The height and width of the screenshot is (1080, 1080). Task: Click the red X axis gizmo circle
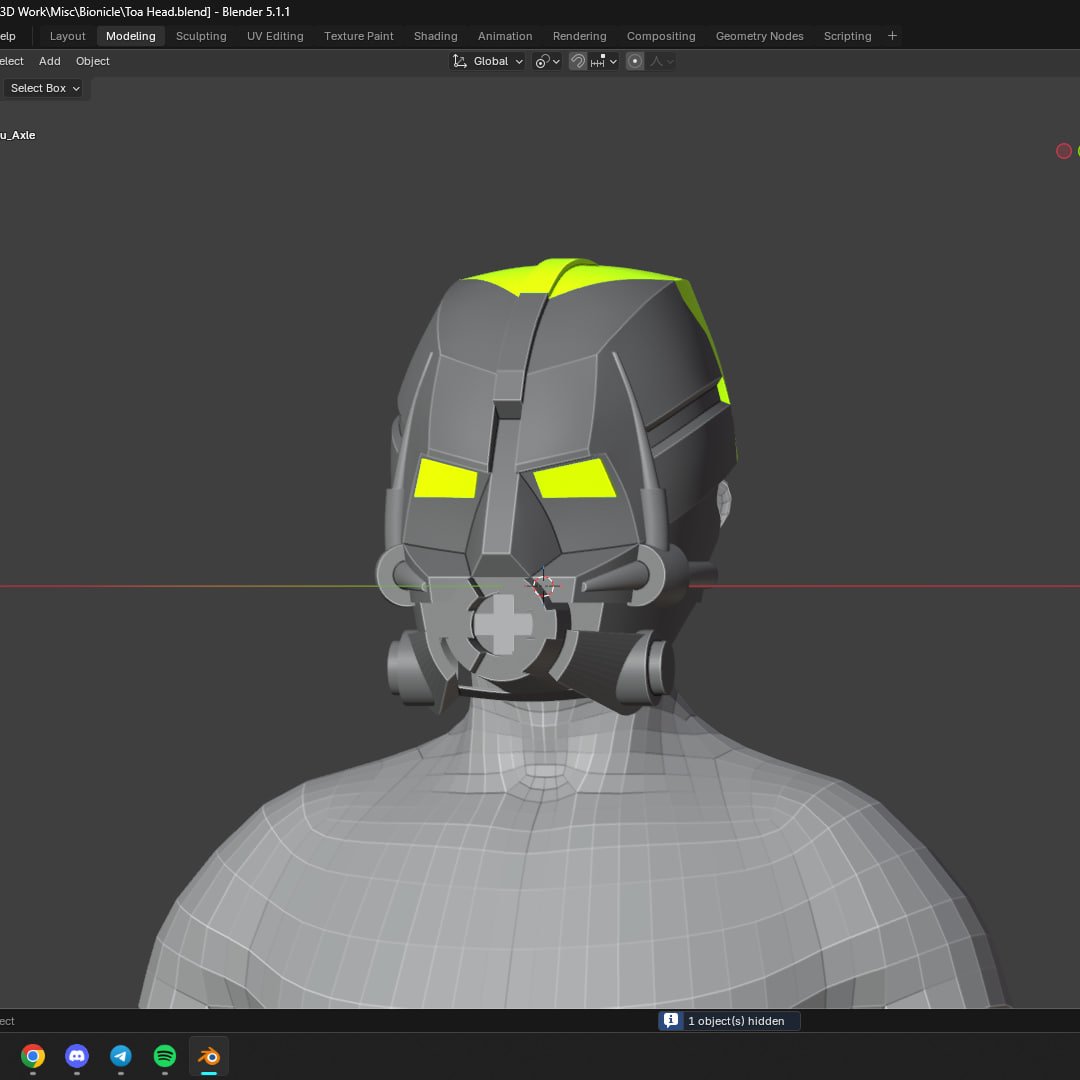(x=1063, y=151)
